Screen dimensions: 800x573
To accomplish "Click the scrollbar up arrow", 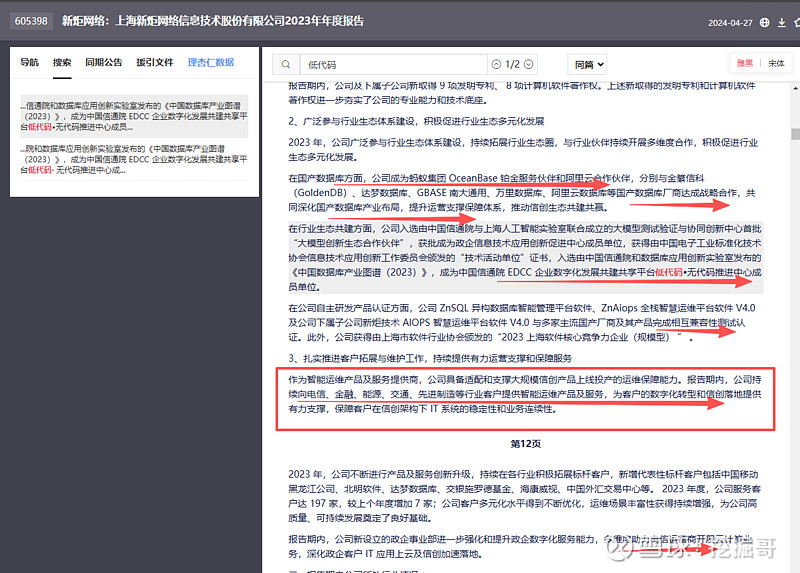I will [x=795, y=88].
